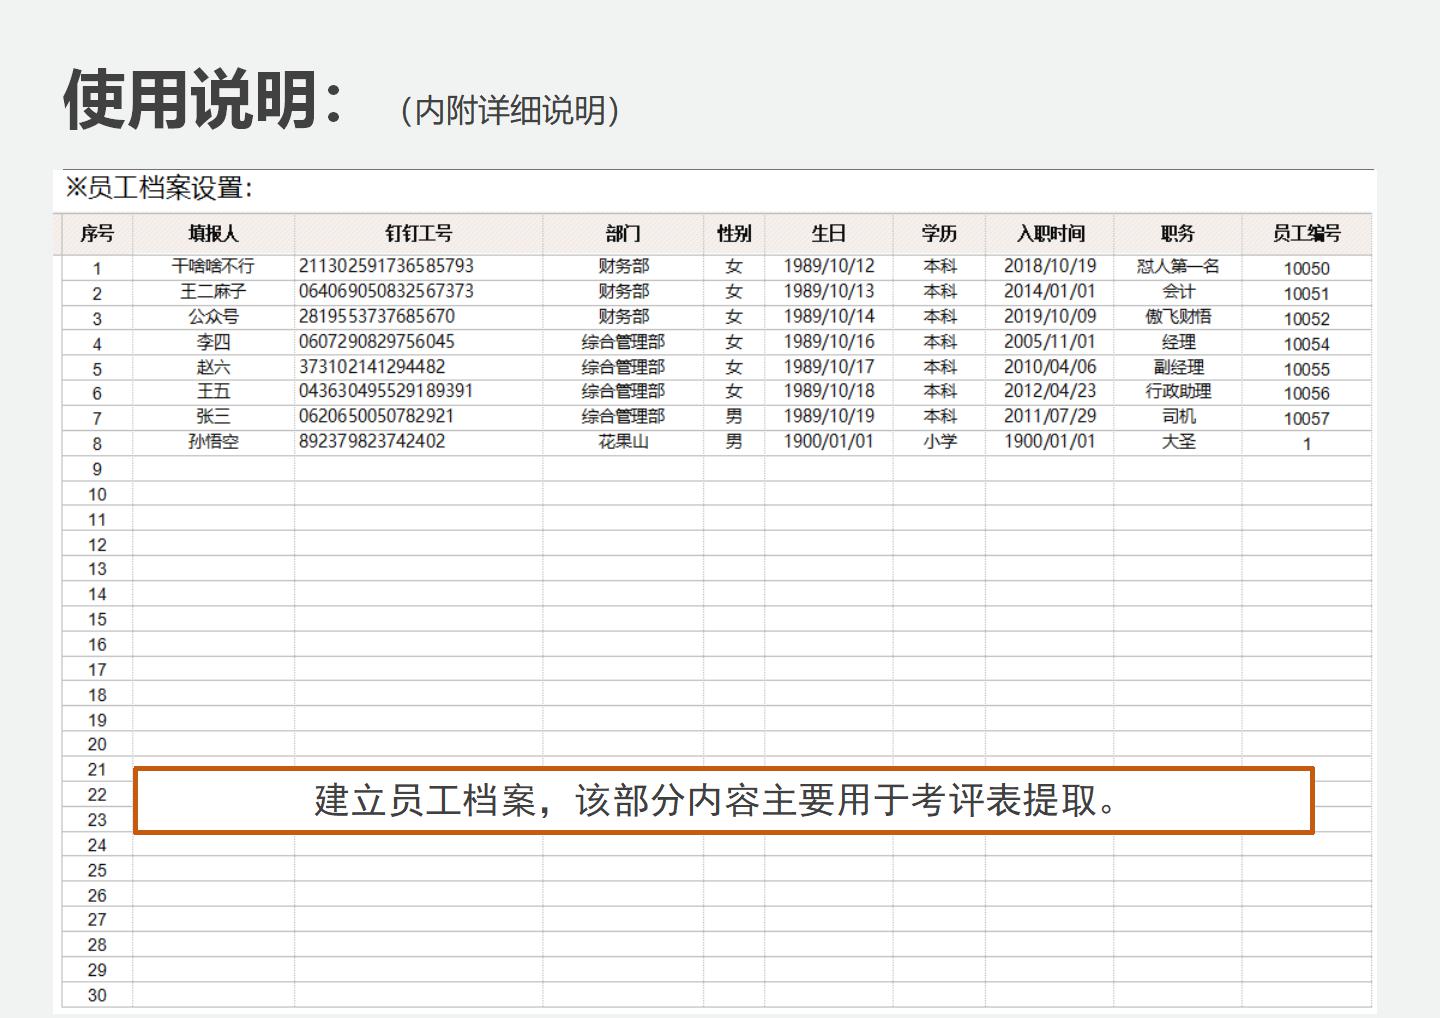
Task: Click 综合管理部 in 李四's row
Action: [623, 341]
